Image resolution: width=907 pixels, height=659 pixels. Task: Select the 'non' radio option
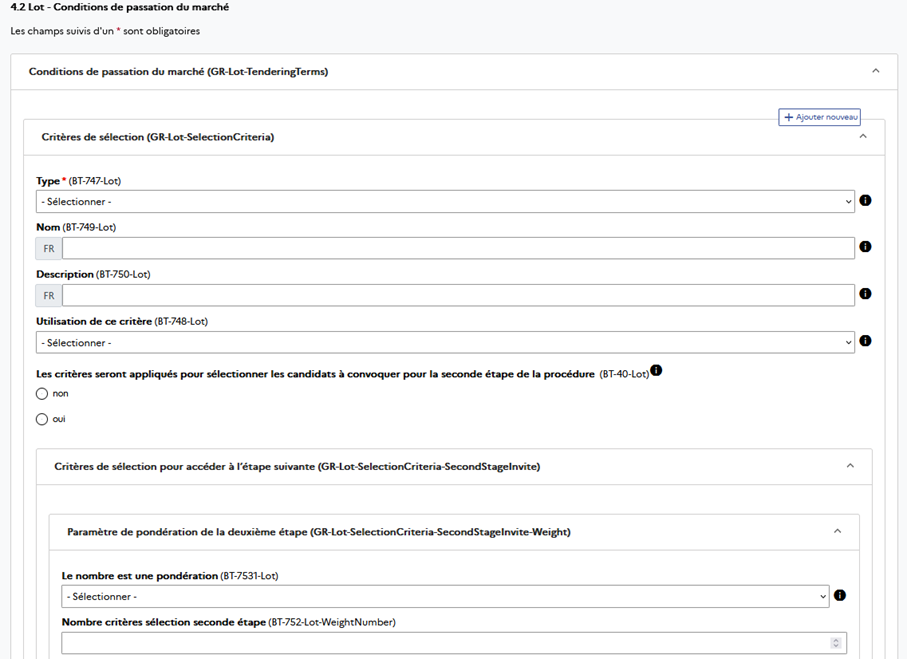click(42, 394)
